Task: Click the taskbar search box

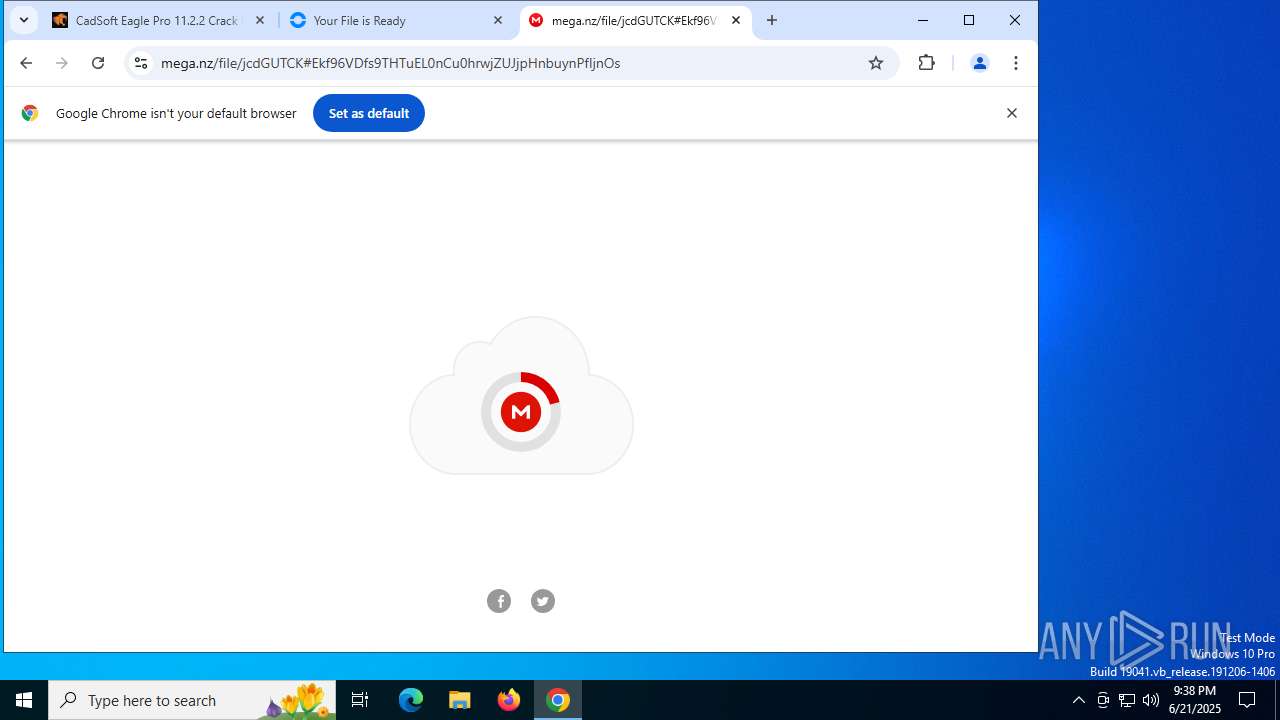Action: coord(192,700)
